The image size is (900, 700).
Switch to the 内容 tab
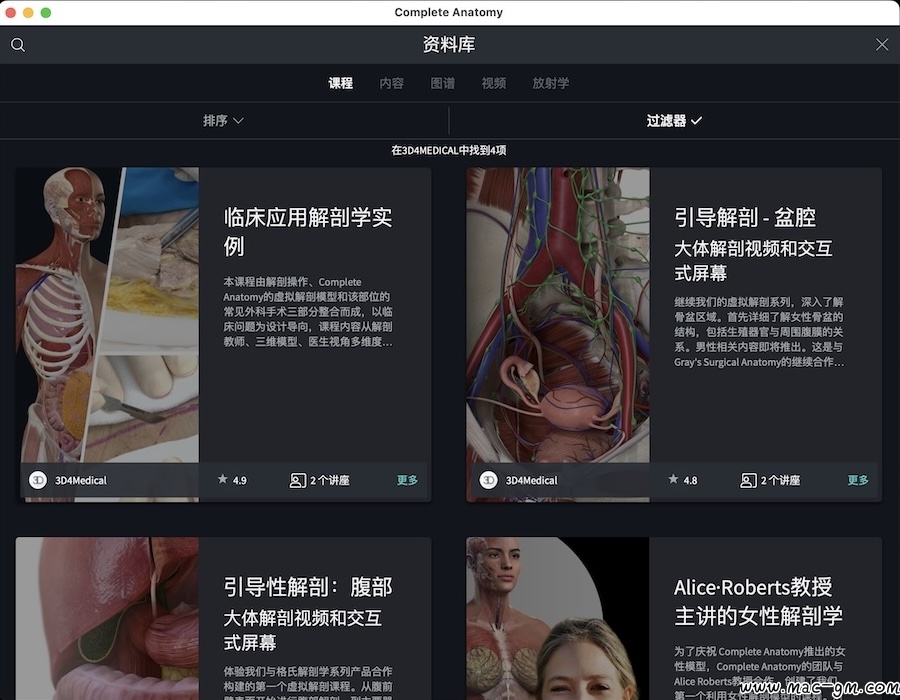click(391, 83)
